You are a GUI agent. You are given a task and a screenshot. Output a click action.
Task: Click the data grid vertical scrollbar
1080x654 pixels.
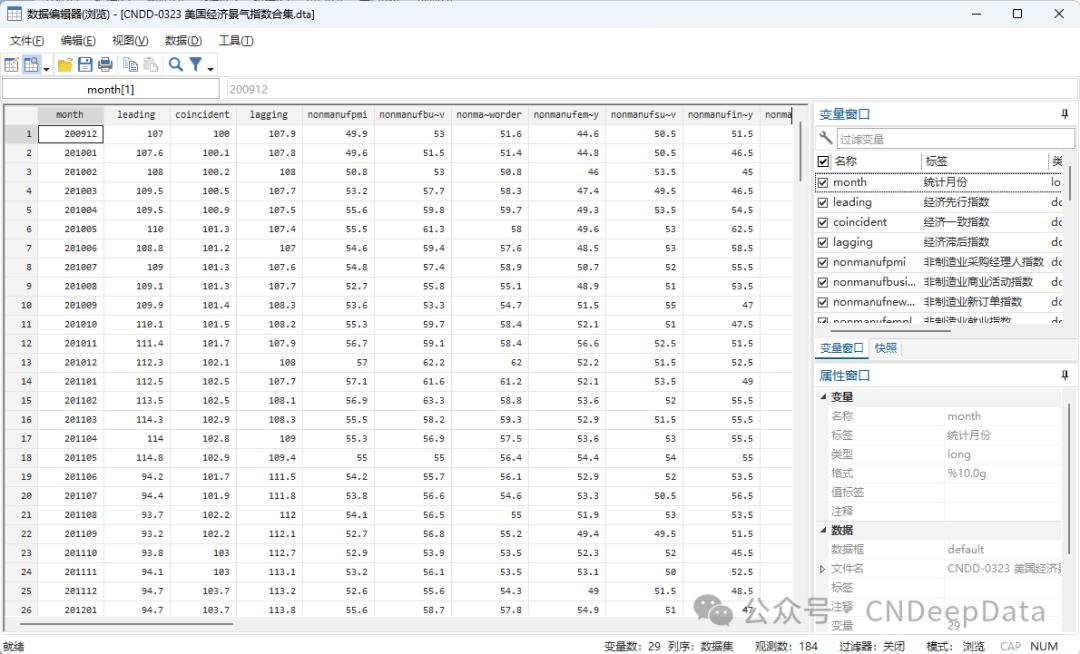pos(800,151)
